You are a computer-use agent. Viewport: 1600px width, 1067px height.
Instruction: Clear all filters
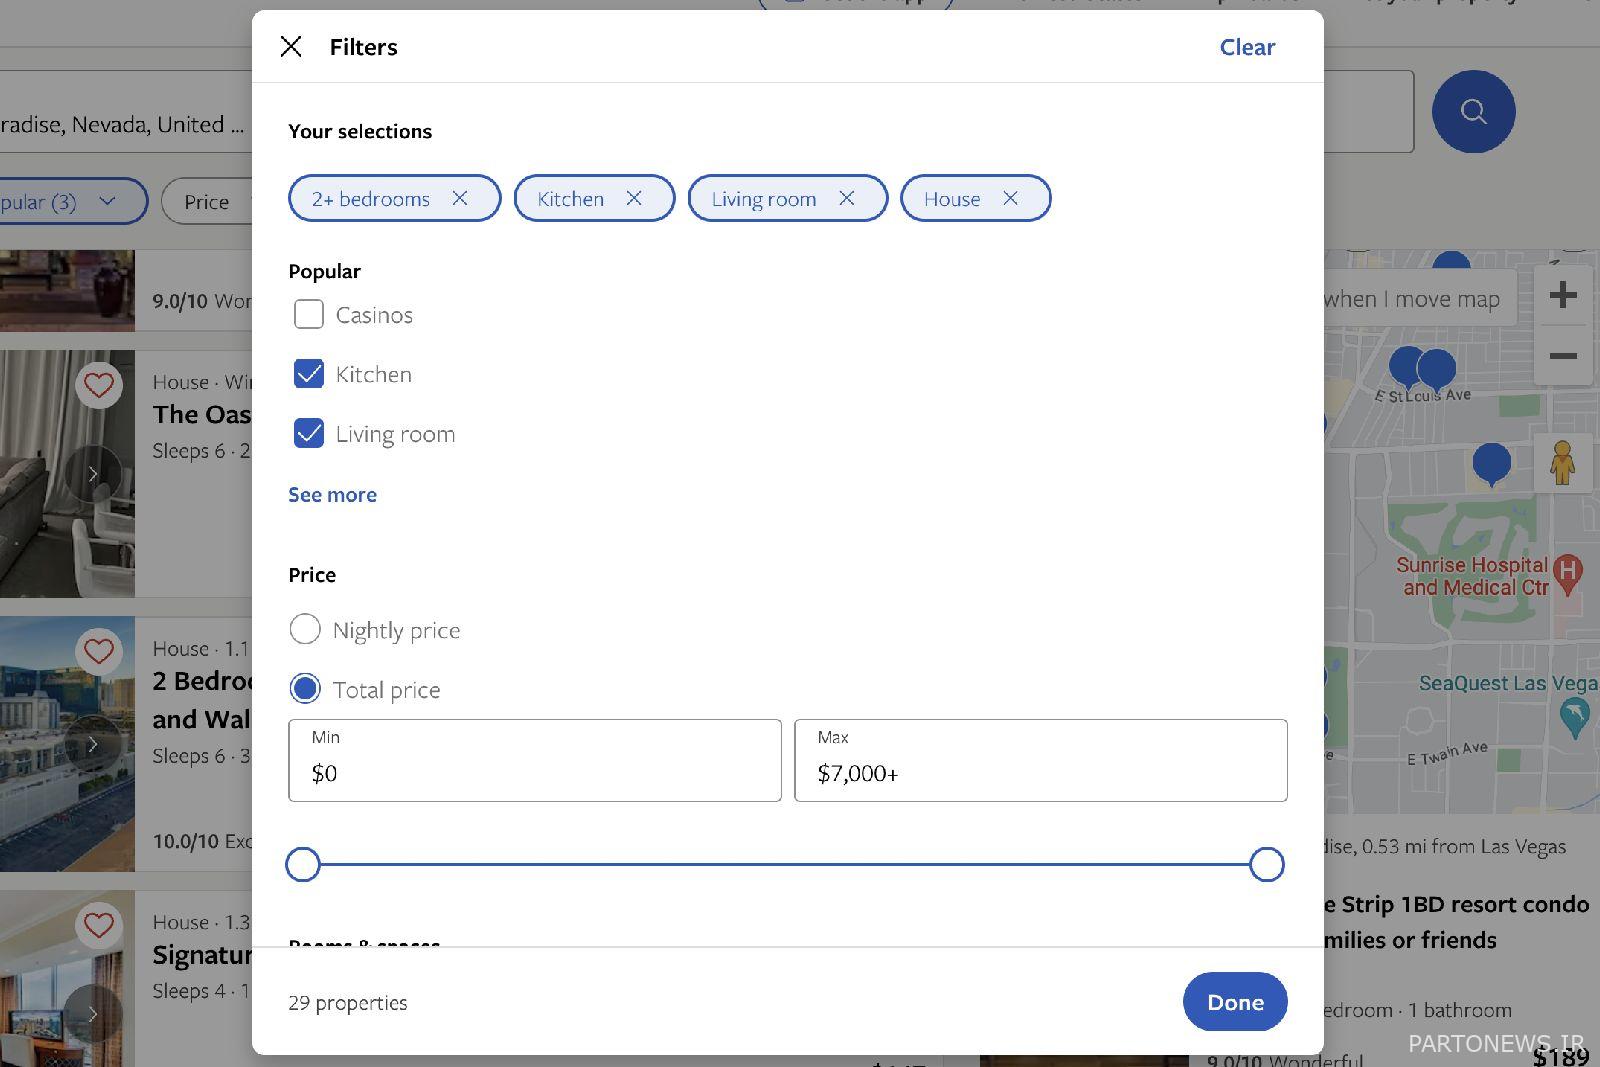pos(1247,47)
